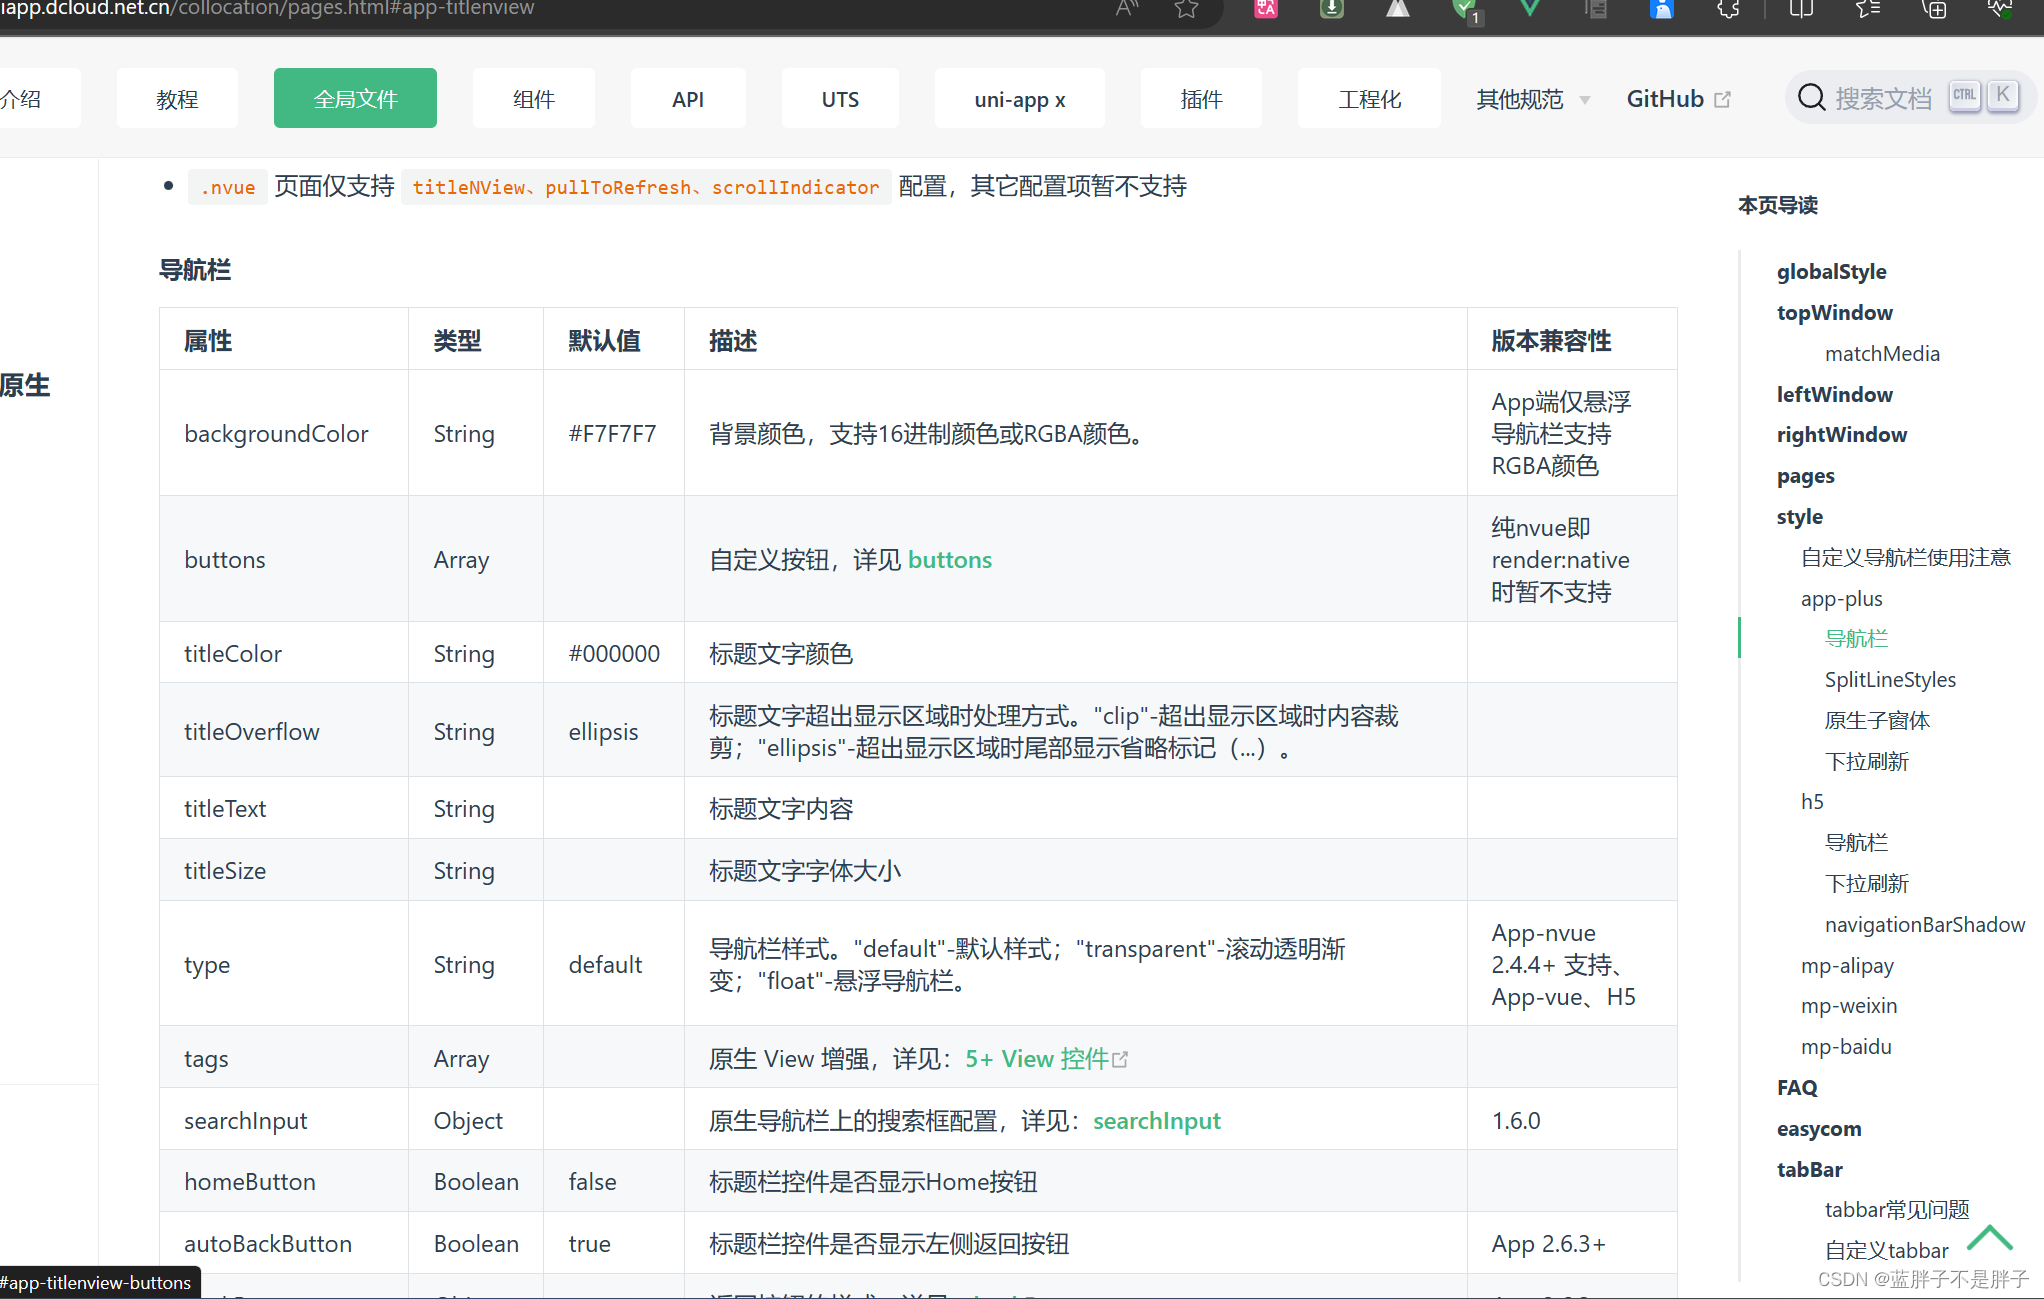
Task: Jump to globalStyle in page outline
Action: (1831, 271)
